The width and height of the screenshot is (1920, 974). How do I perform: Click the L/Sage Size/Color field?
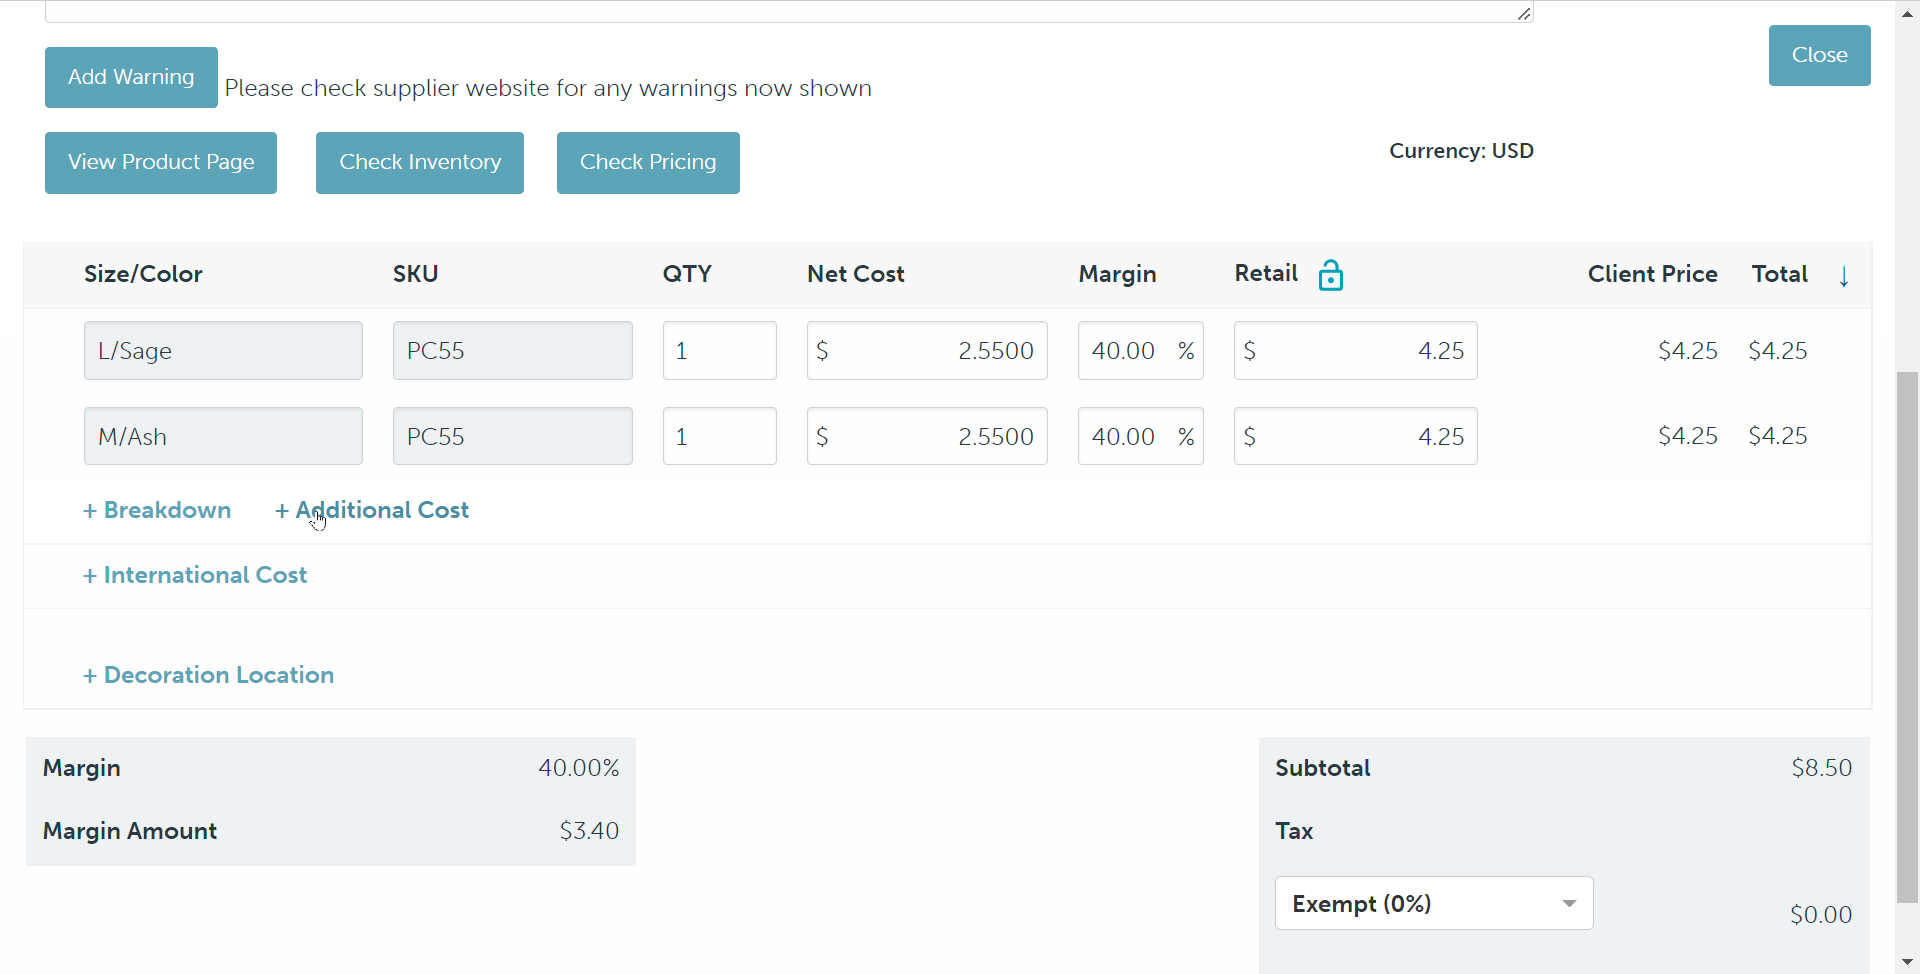point(223,351)
